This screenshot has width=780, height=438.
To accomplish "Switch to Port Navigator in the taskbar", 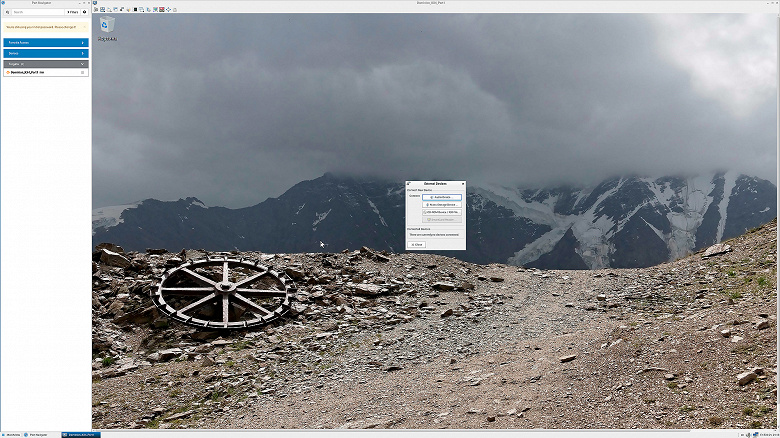I will 35,435.
